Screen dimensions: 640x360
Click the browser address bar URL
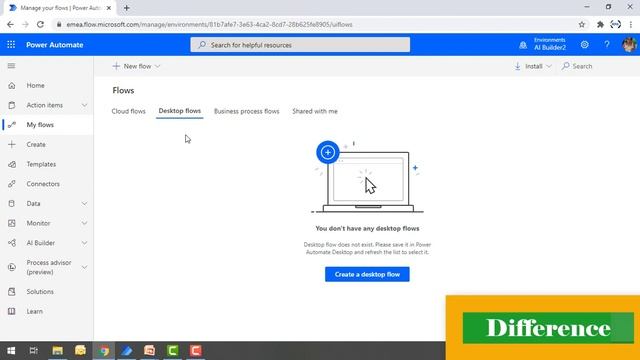click(x=209, y=24)
